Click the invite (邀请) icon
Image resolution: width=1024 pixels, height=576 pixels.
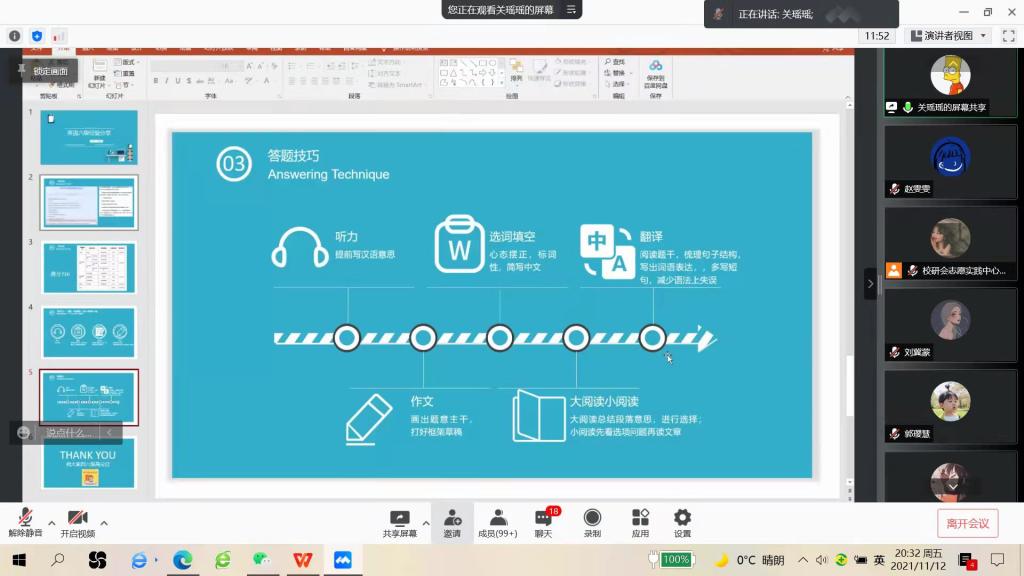coord(452,521)
